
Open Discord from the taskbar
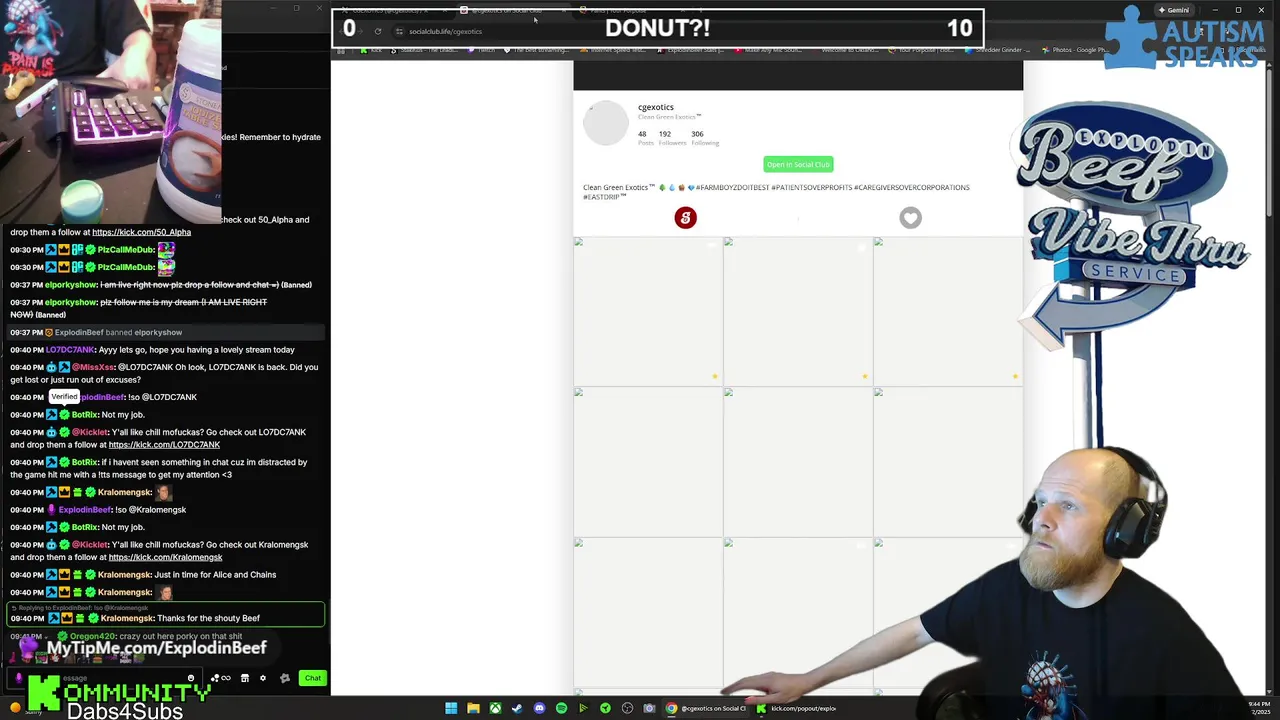coord(539,708)
